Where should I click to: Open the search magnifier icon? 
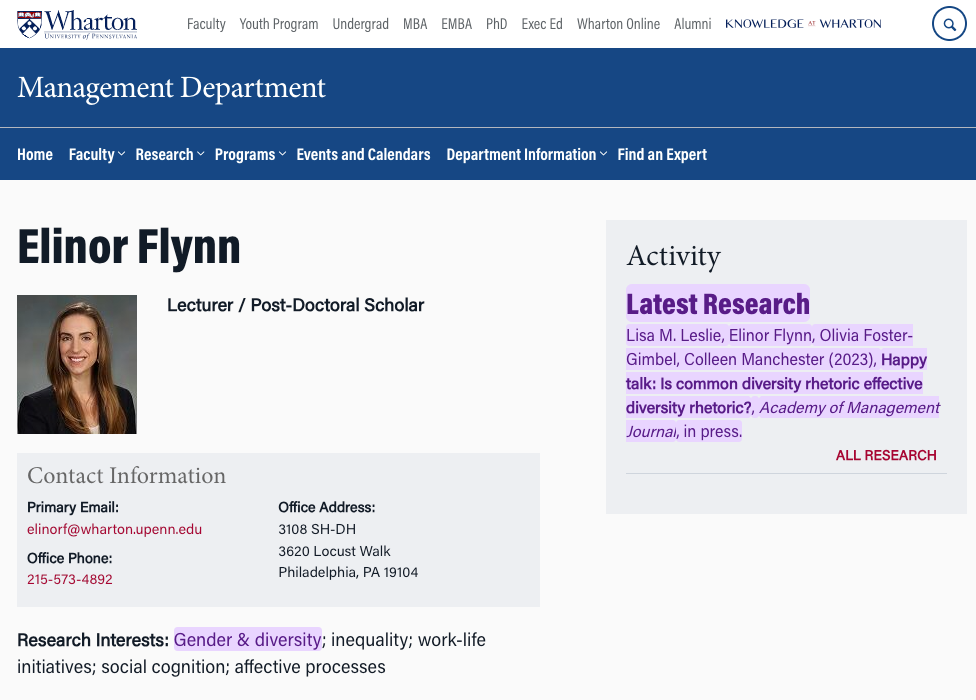pos(949,24)
